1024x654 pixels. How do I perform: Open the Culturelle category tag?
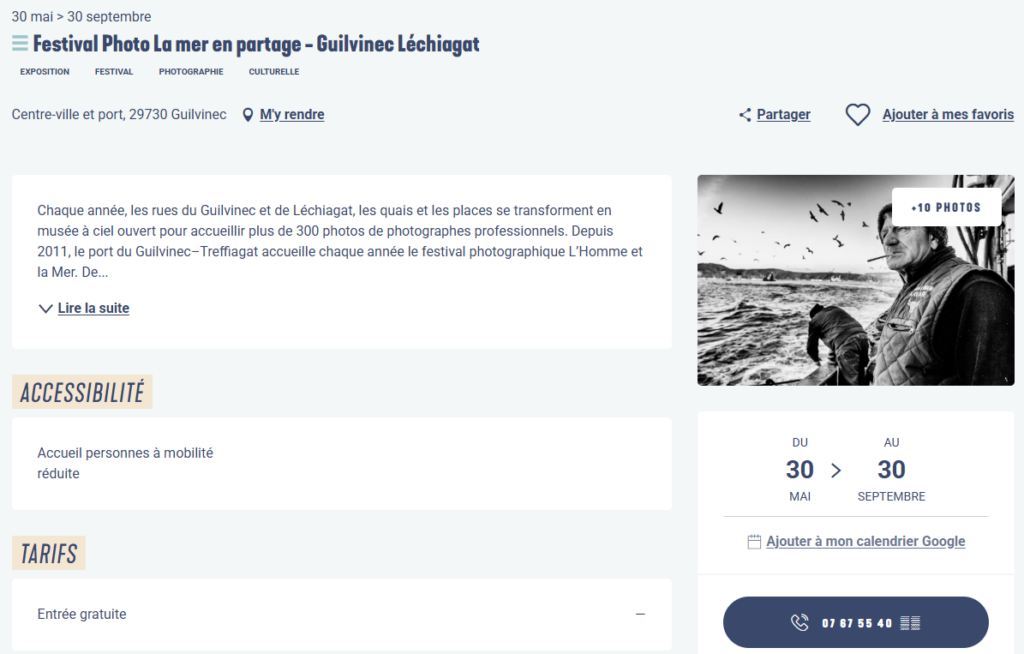click(x=274, y=72)
